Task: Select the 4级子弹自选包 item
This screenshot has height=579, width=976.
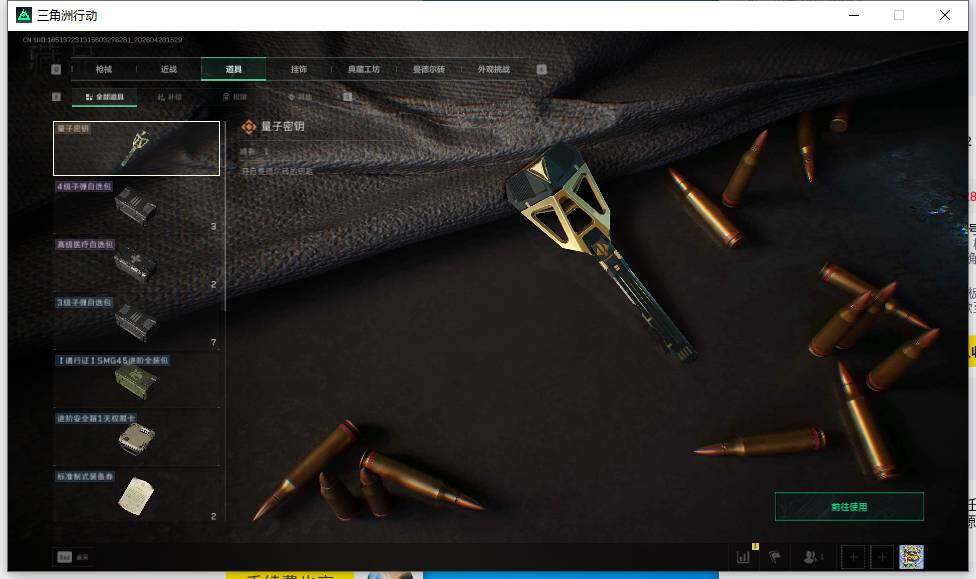Action: point(136,206)
